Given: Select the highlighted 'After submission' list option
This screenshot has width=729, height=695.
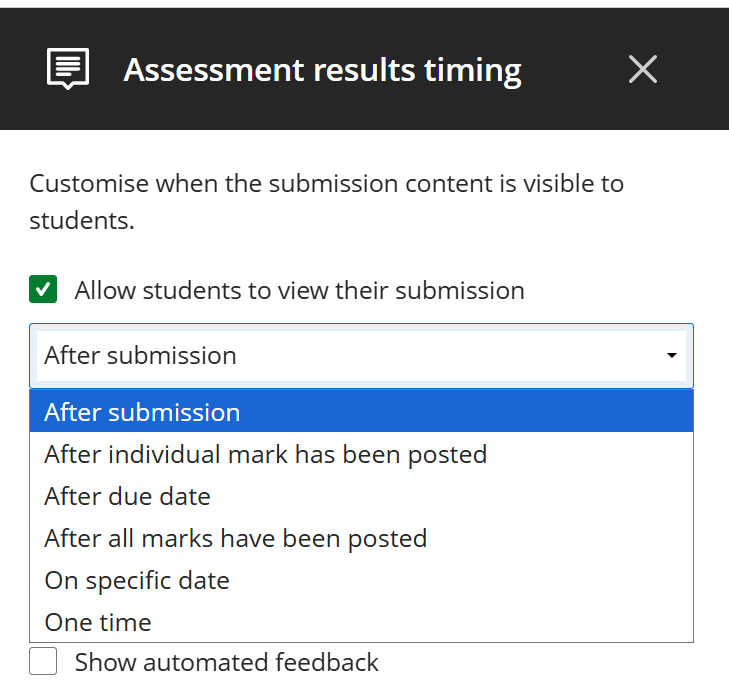Looking at the screenshot, I should [142, 412].
